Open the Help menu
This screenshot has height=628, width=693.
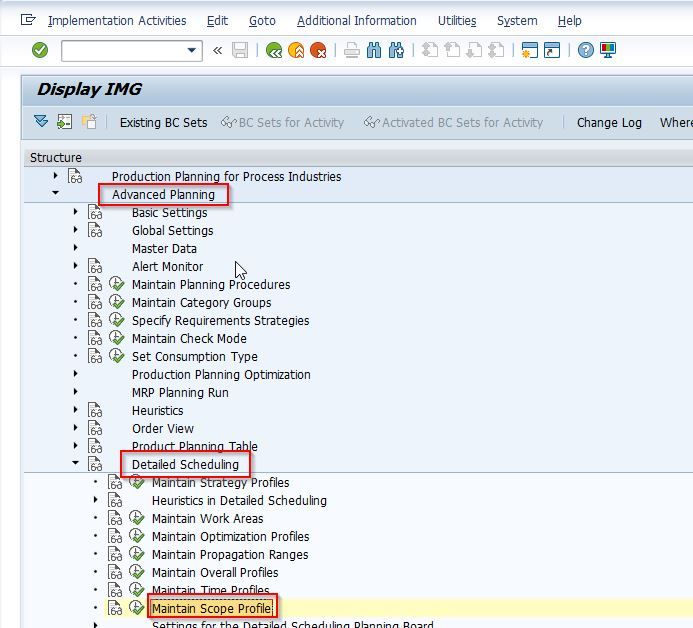(x=569, y=20)
